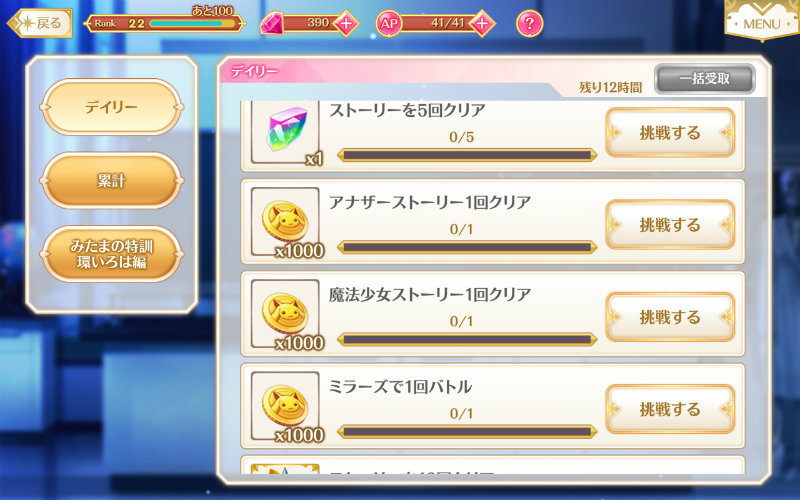Challenge the アナザーストーリー1回クリア mission
The width and height of the screenshot is (800, 500).
coord(670,225)
